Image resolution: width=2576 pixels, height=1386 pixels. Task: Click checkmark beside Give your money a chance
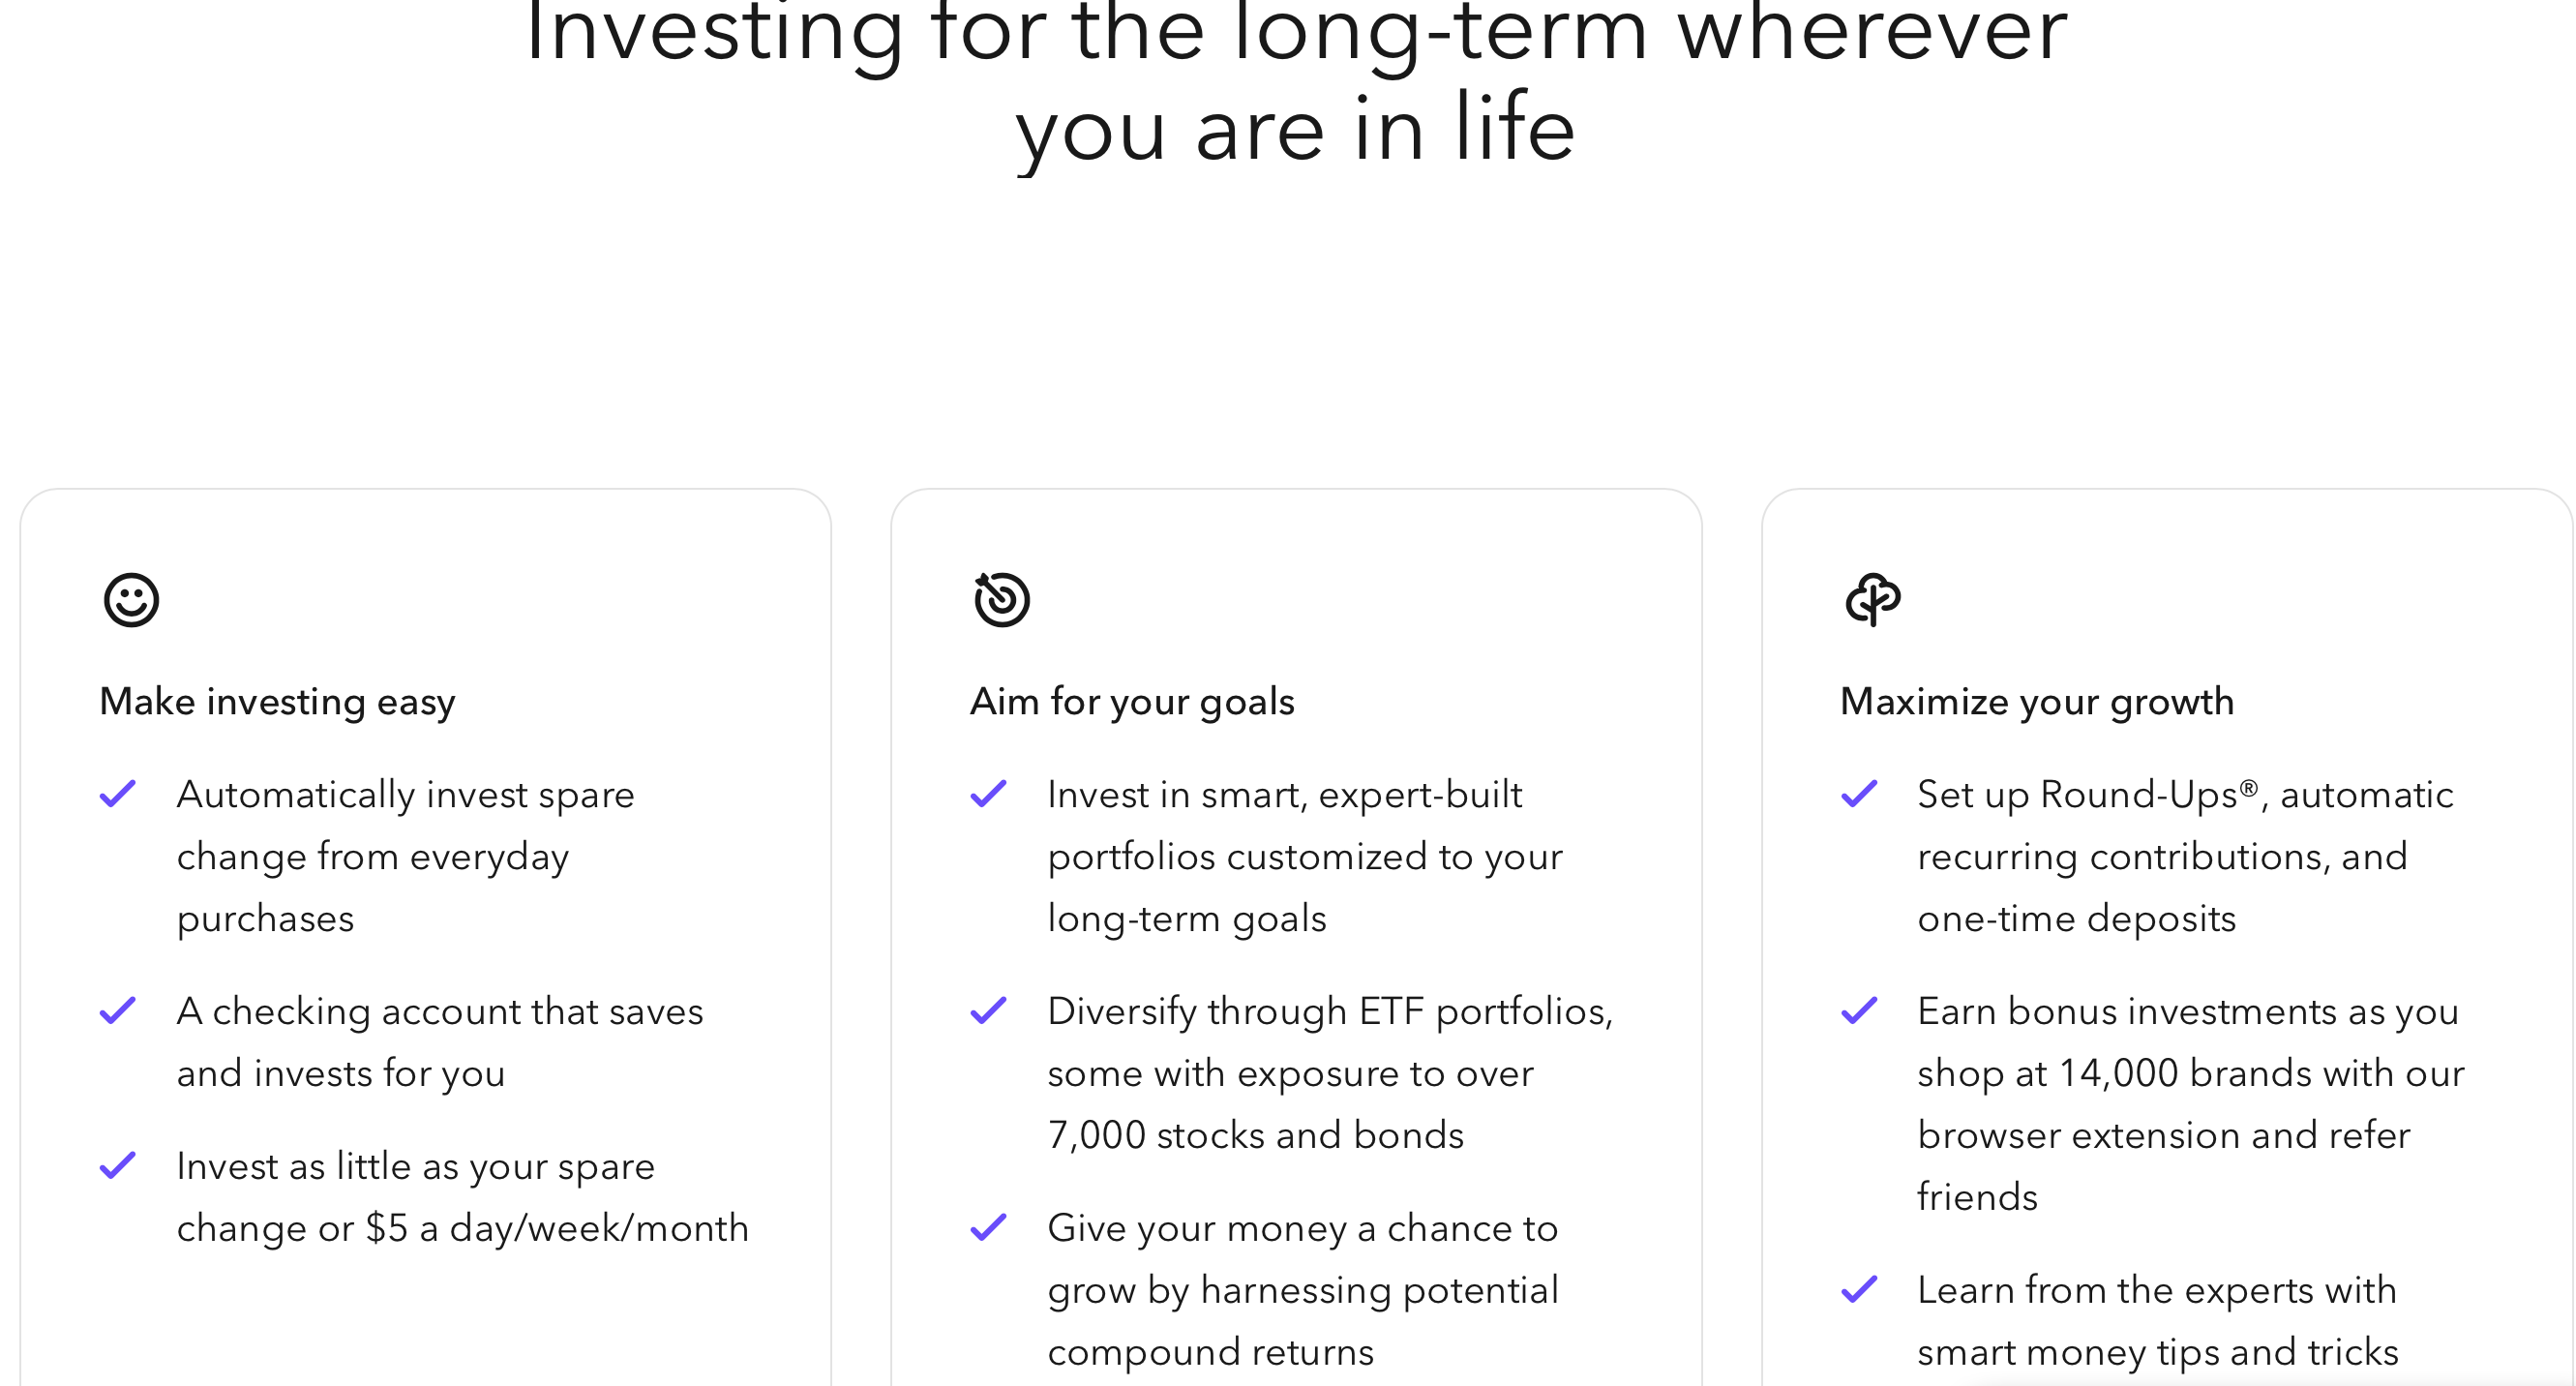pyautogui.click(x=989, y=1228)
